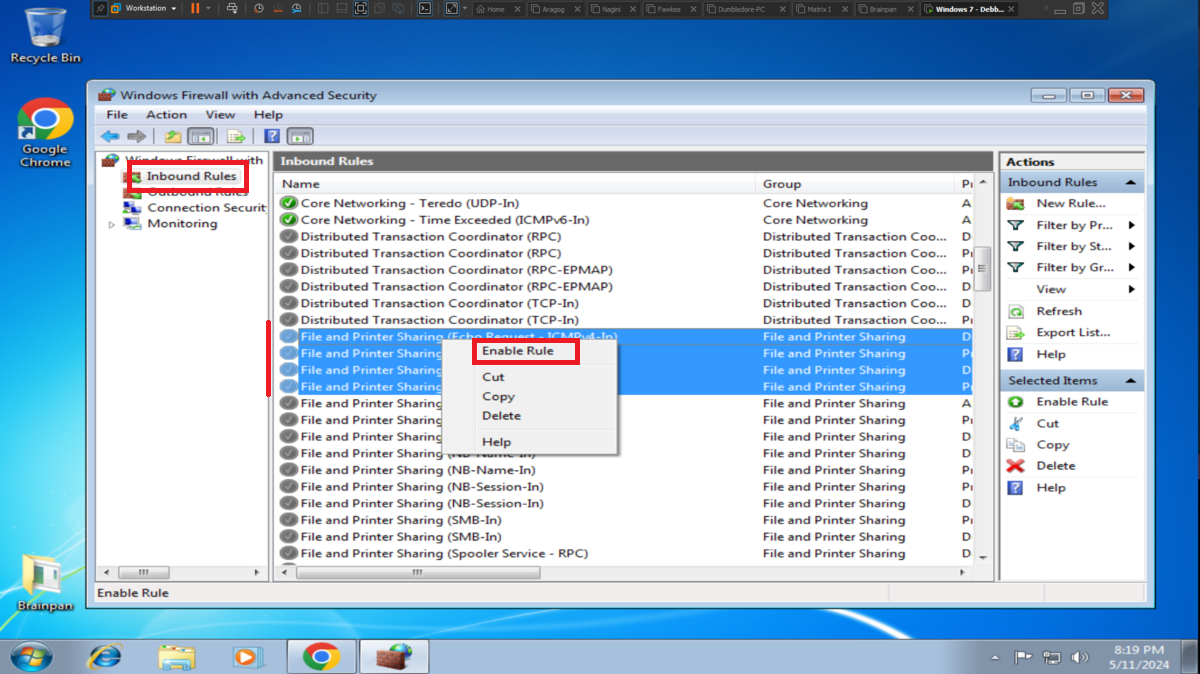Open Filter by Profile submenu in Actions
The width and height of the screenshot is (1200, 674).
(1070, 225)
